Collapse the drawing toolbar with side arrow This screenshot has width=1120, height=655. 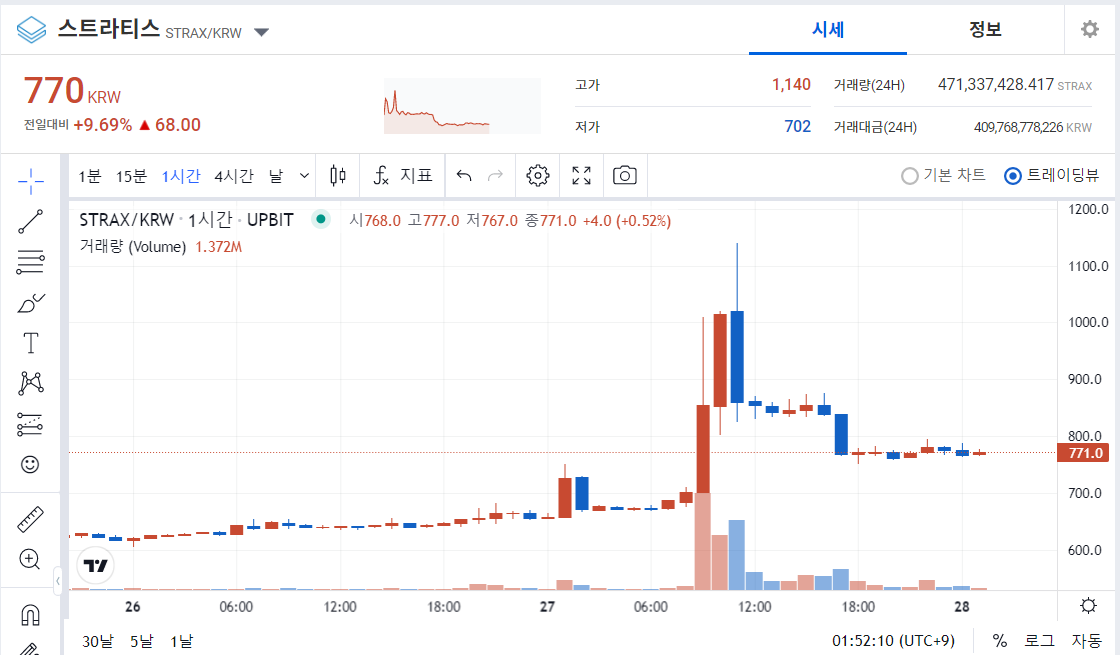(58, 581)
